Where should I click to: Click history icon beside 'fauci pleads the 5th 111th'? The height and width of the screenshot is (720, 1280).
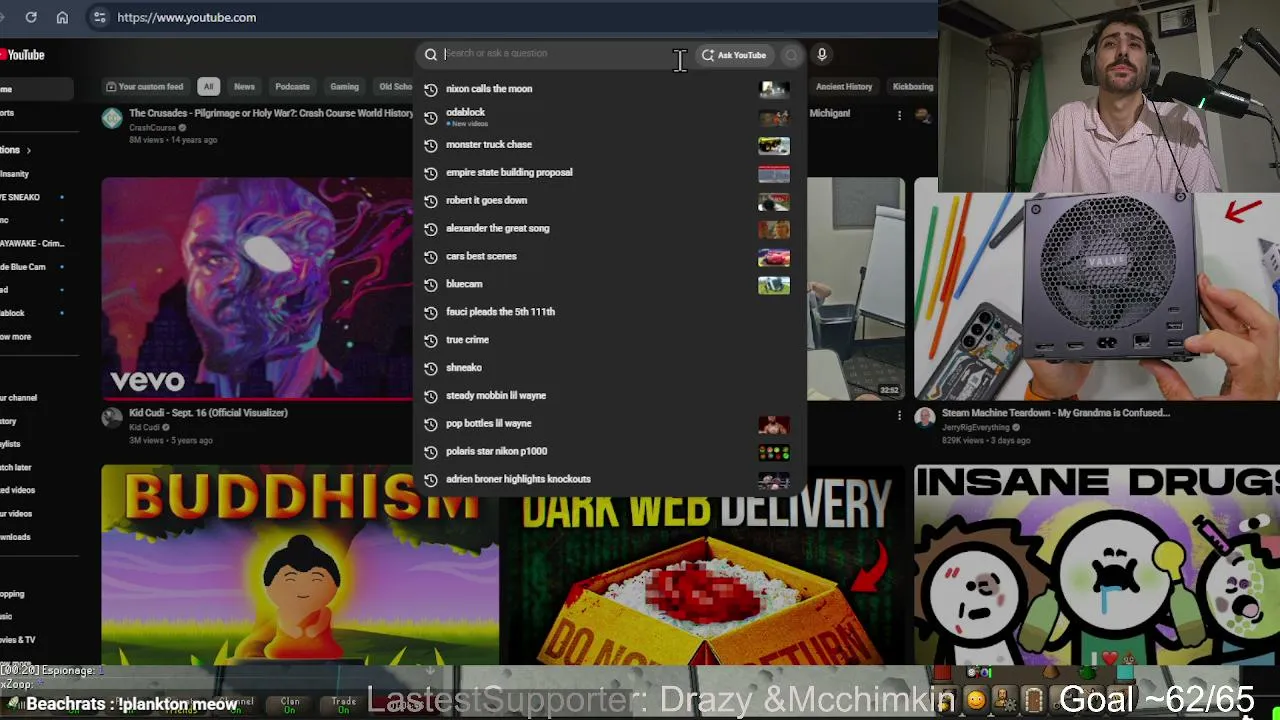[x=431, y=312]
